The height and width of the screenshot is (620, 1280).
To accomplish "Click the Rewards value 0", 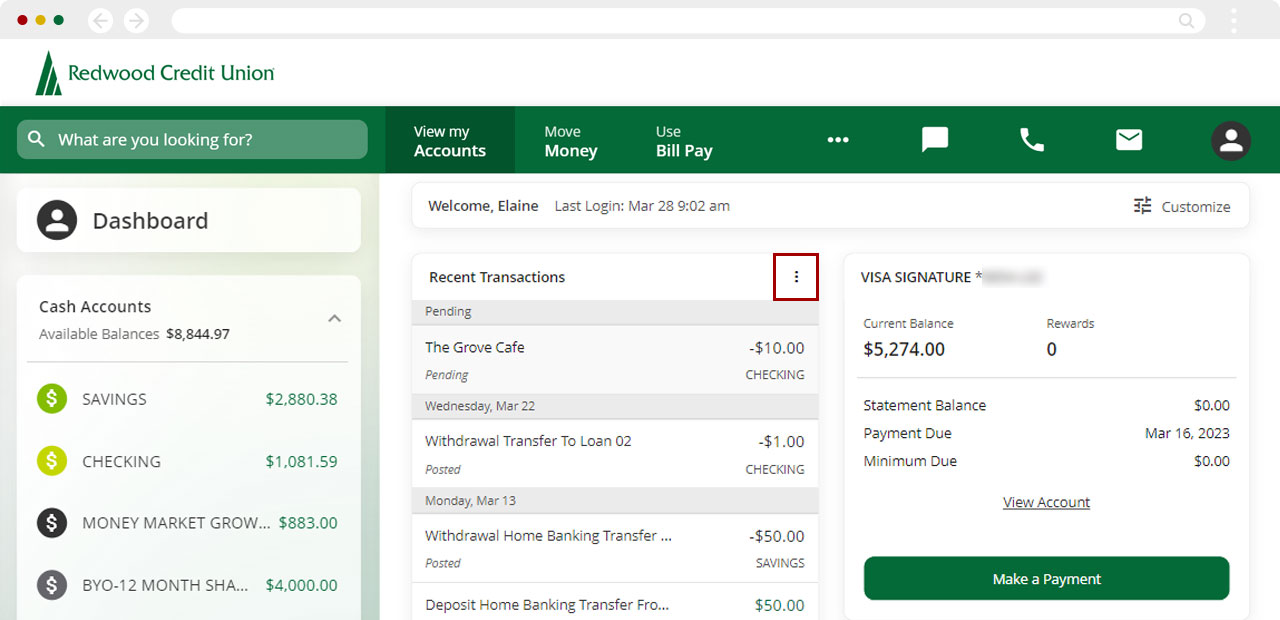I will (x=1051, y=349).
